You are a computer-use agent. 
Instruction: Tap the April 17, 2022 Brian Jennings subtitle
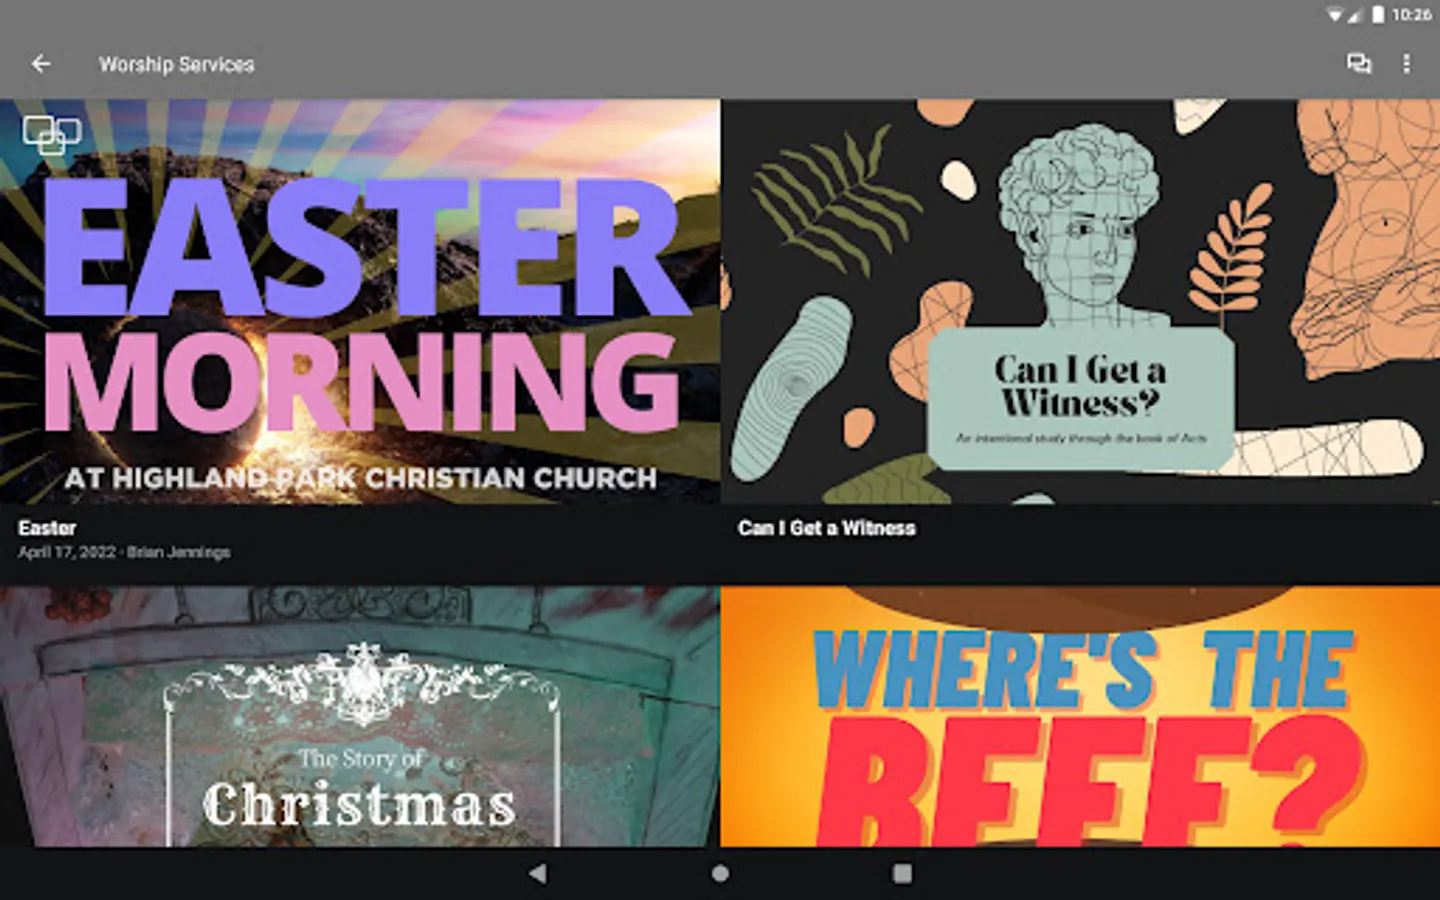tap(124, 552)
